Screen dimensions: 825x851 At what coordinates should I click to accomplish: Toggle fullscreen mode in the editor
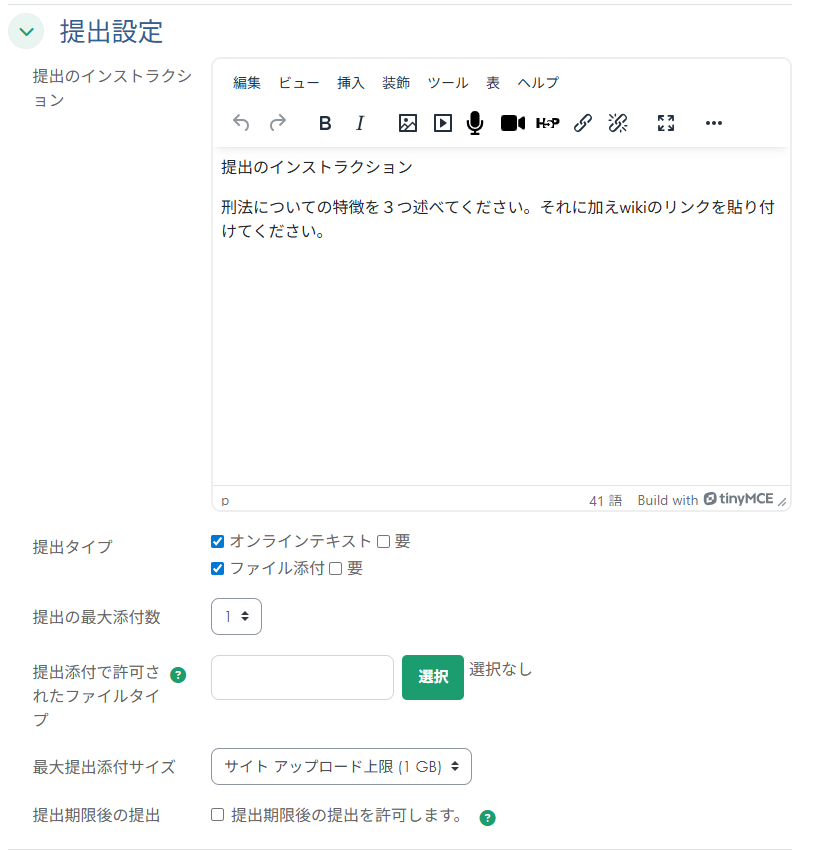665,123
